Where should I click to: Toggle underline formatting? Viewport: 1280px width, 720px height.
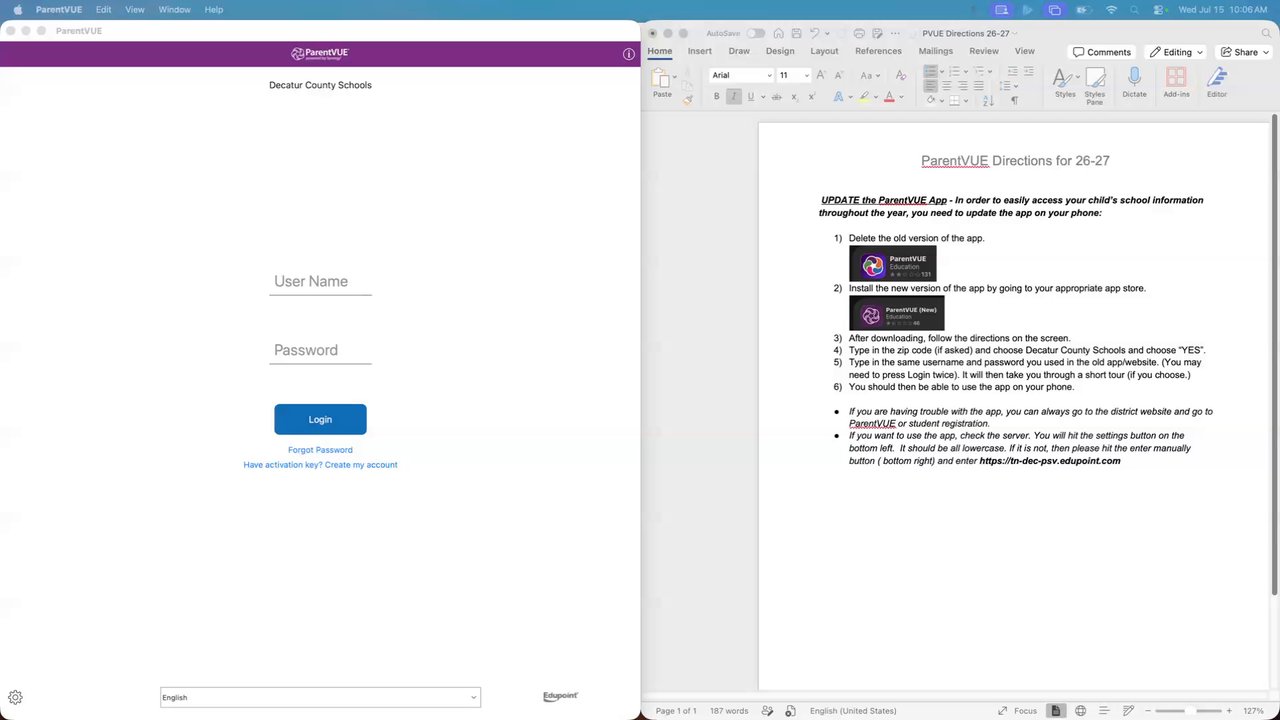point(750,97)
